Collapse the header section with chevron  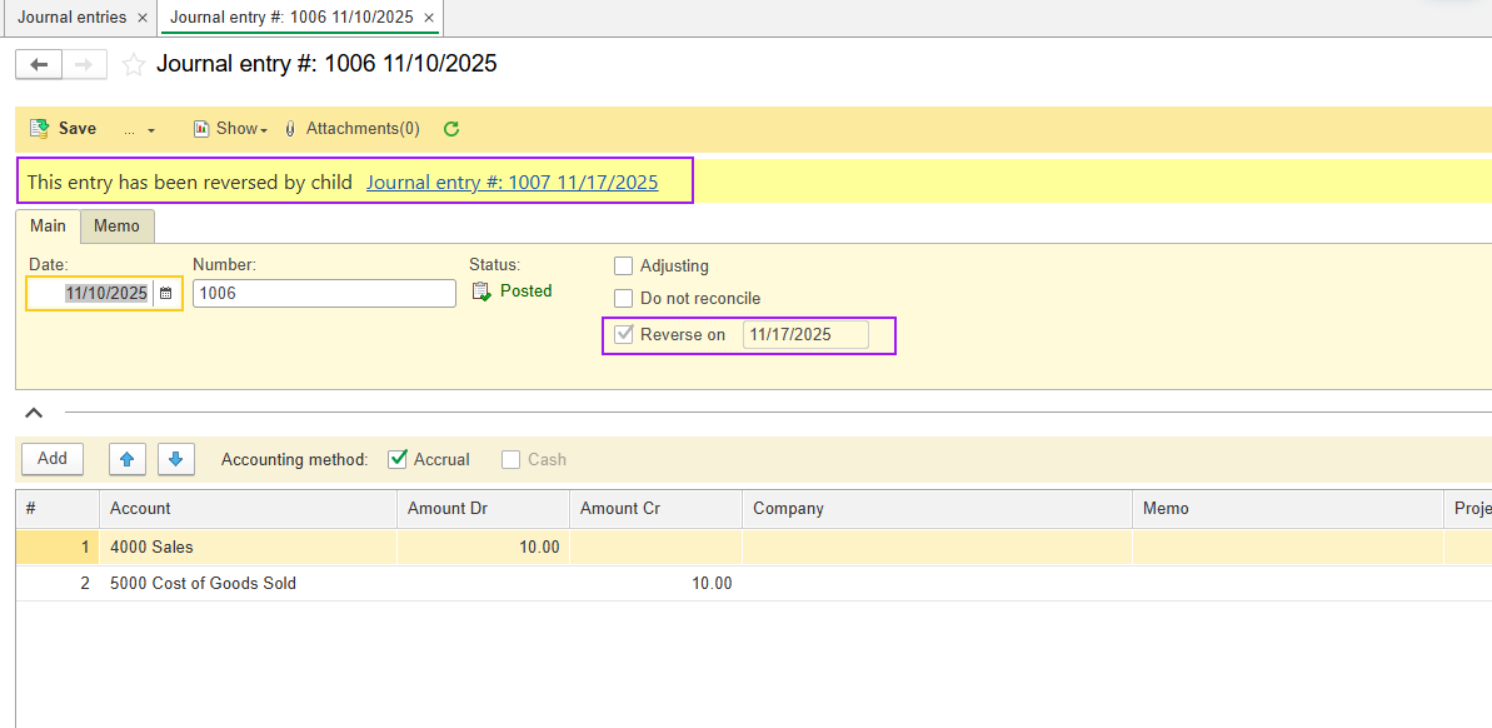pos(34,412)
